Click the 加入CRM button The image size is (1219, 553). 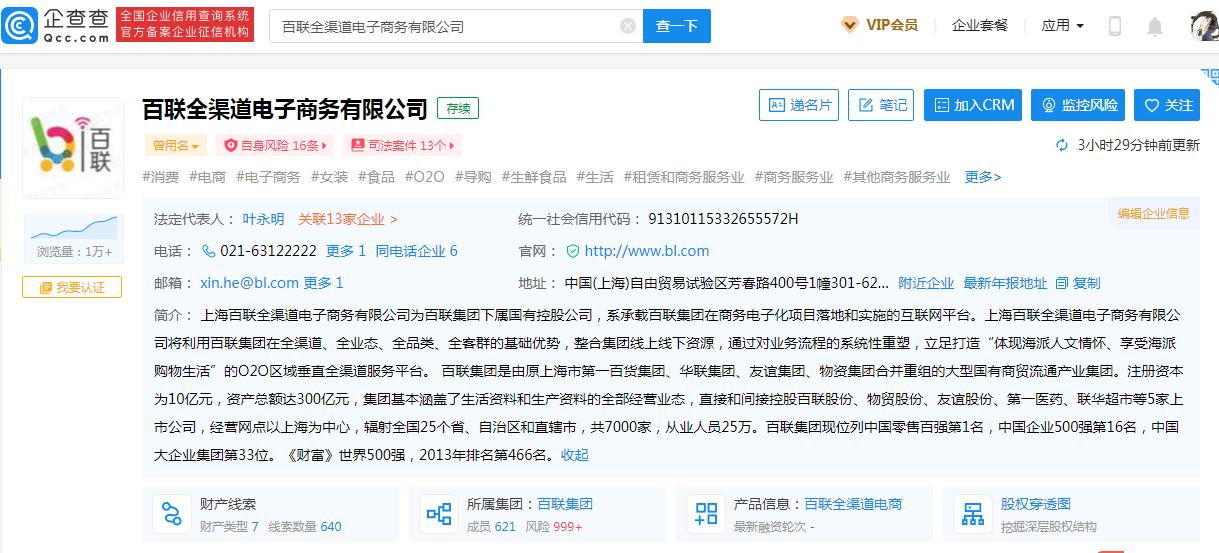pos(974,105)
